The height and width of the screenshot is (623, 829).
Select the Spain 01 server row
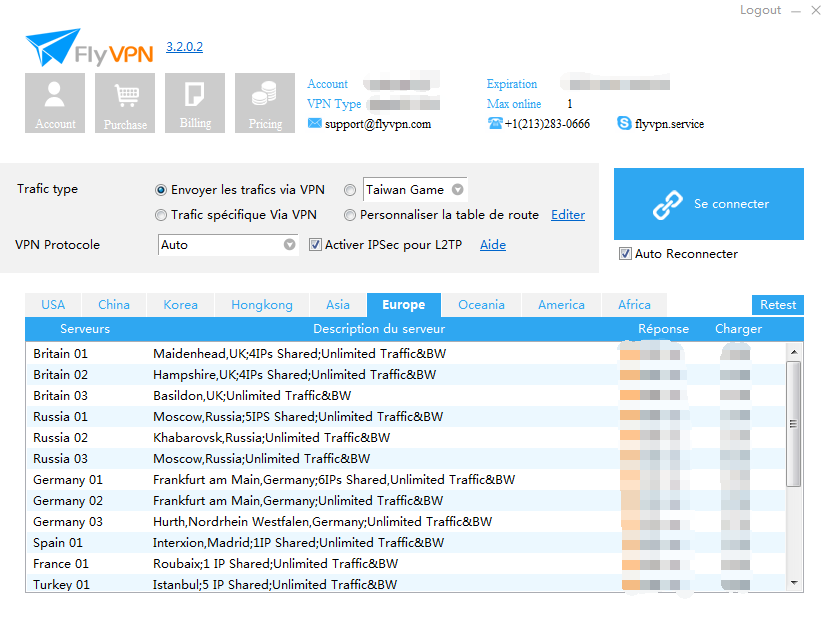click(406, 543)
